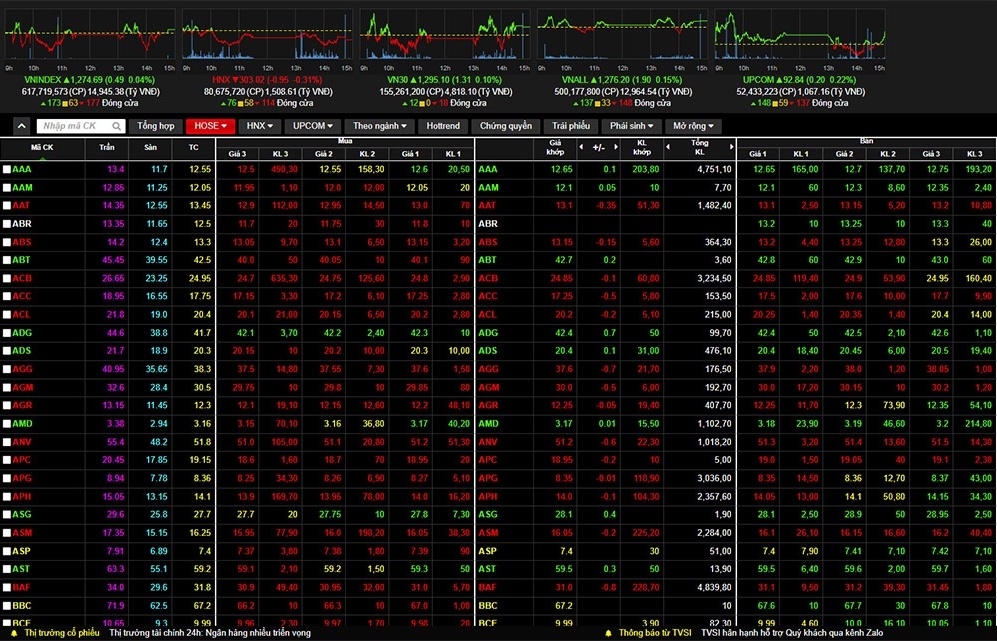Check the box beside BAF

tap(8, 588)
